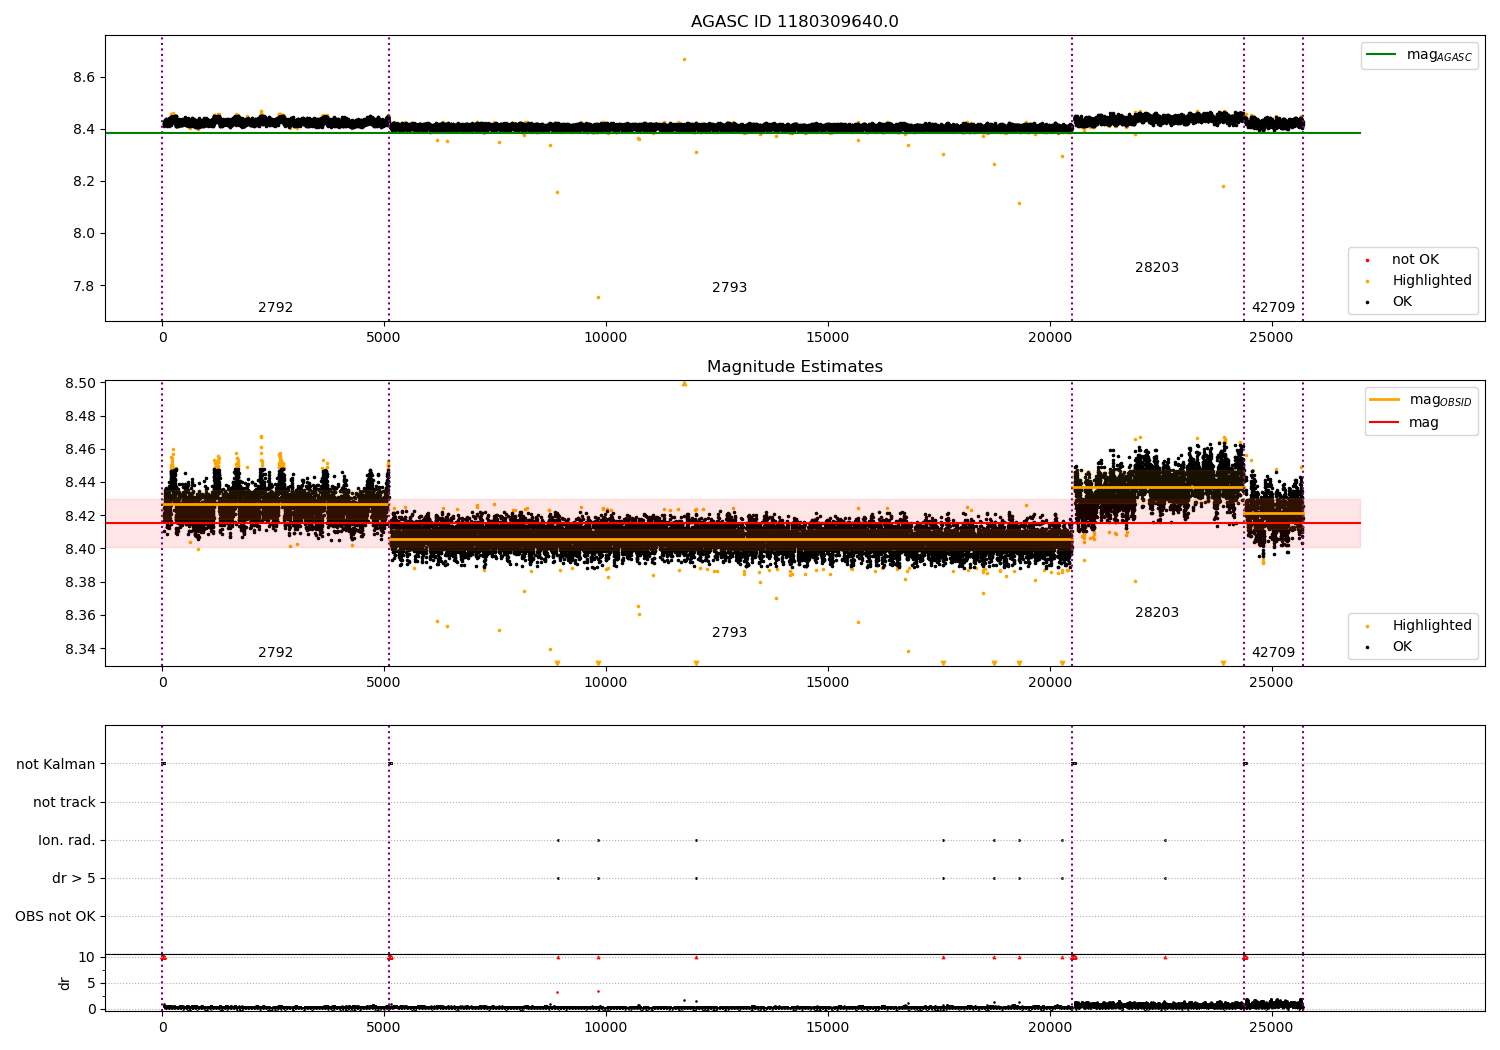
Task: Click the 'OBS not OK' y-axis label
Action: click(56, 917)
